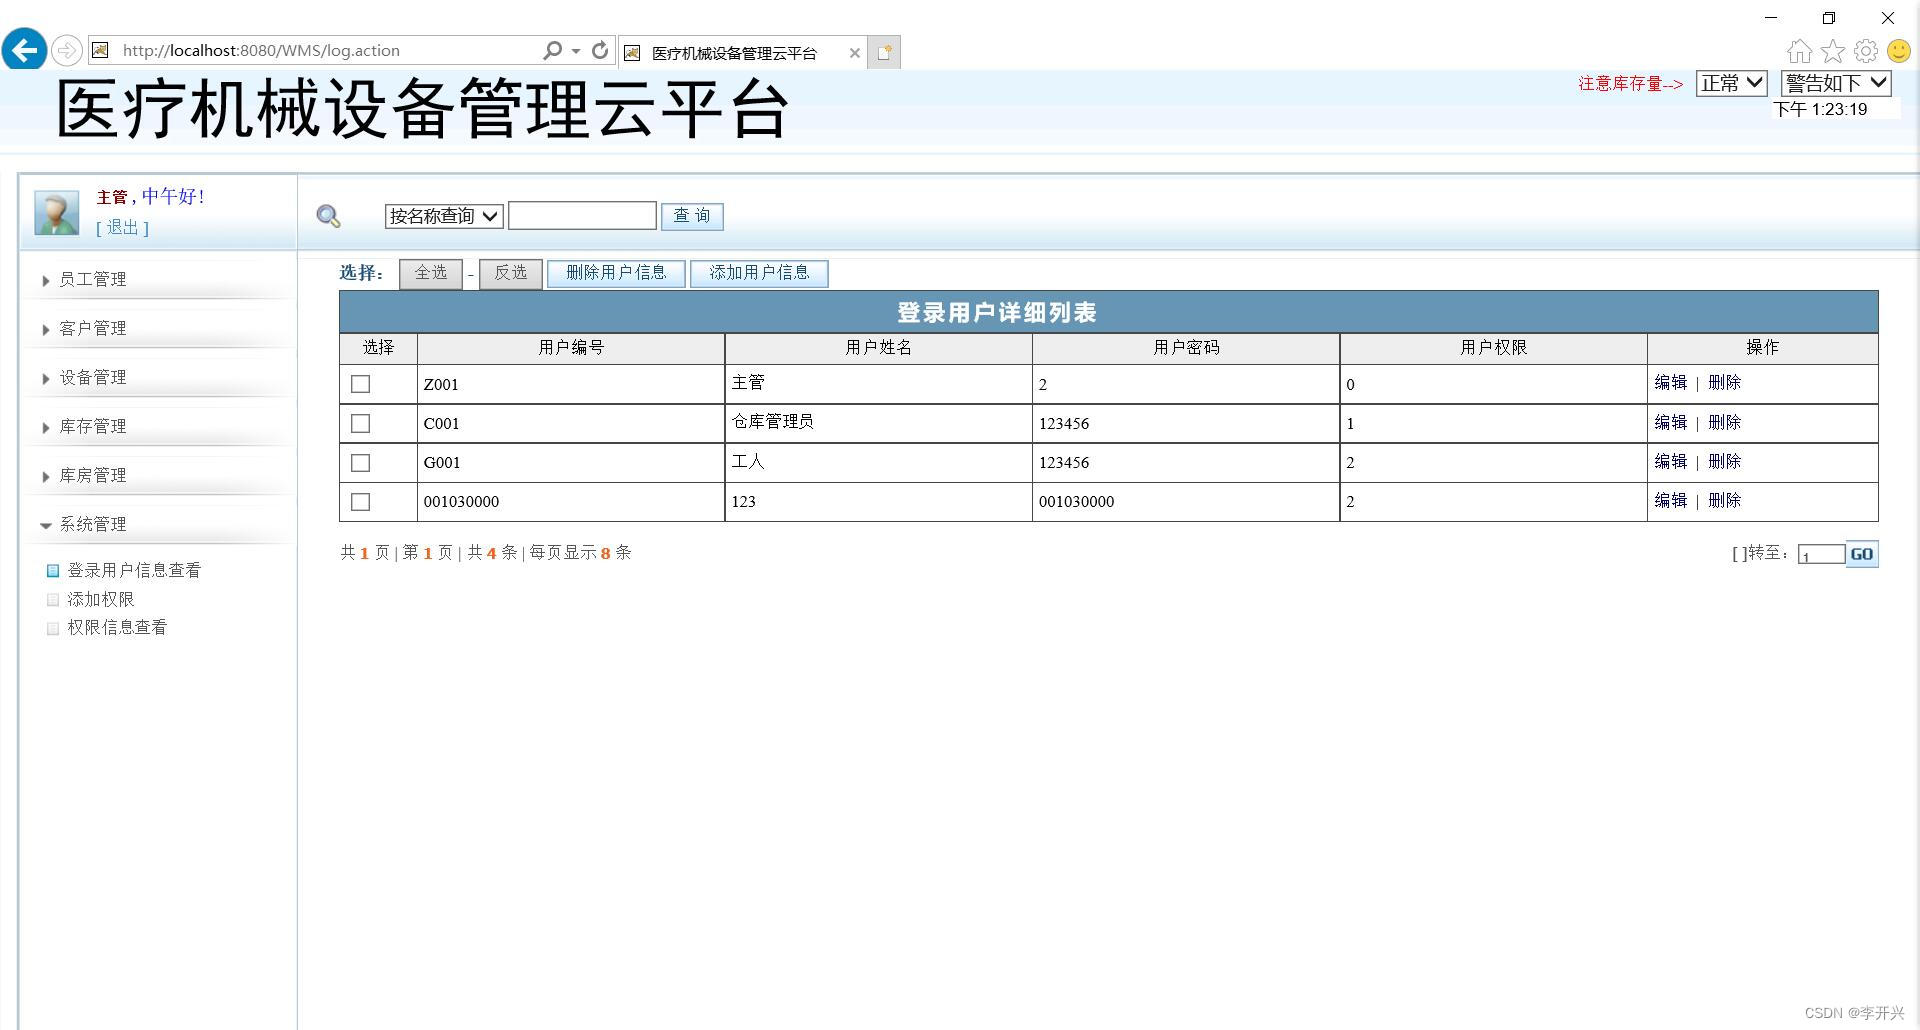Open the 按名称查询 search type dropdown
1920x1030 pixels.
click(444, 216)
